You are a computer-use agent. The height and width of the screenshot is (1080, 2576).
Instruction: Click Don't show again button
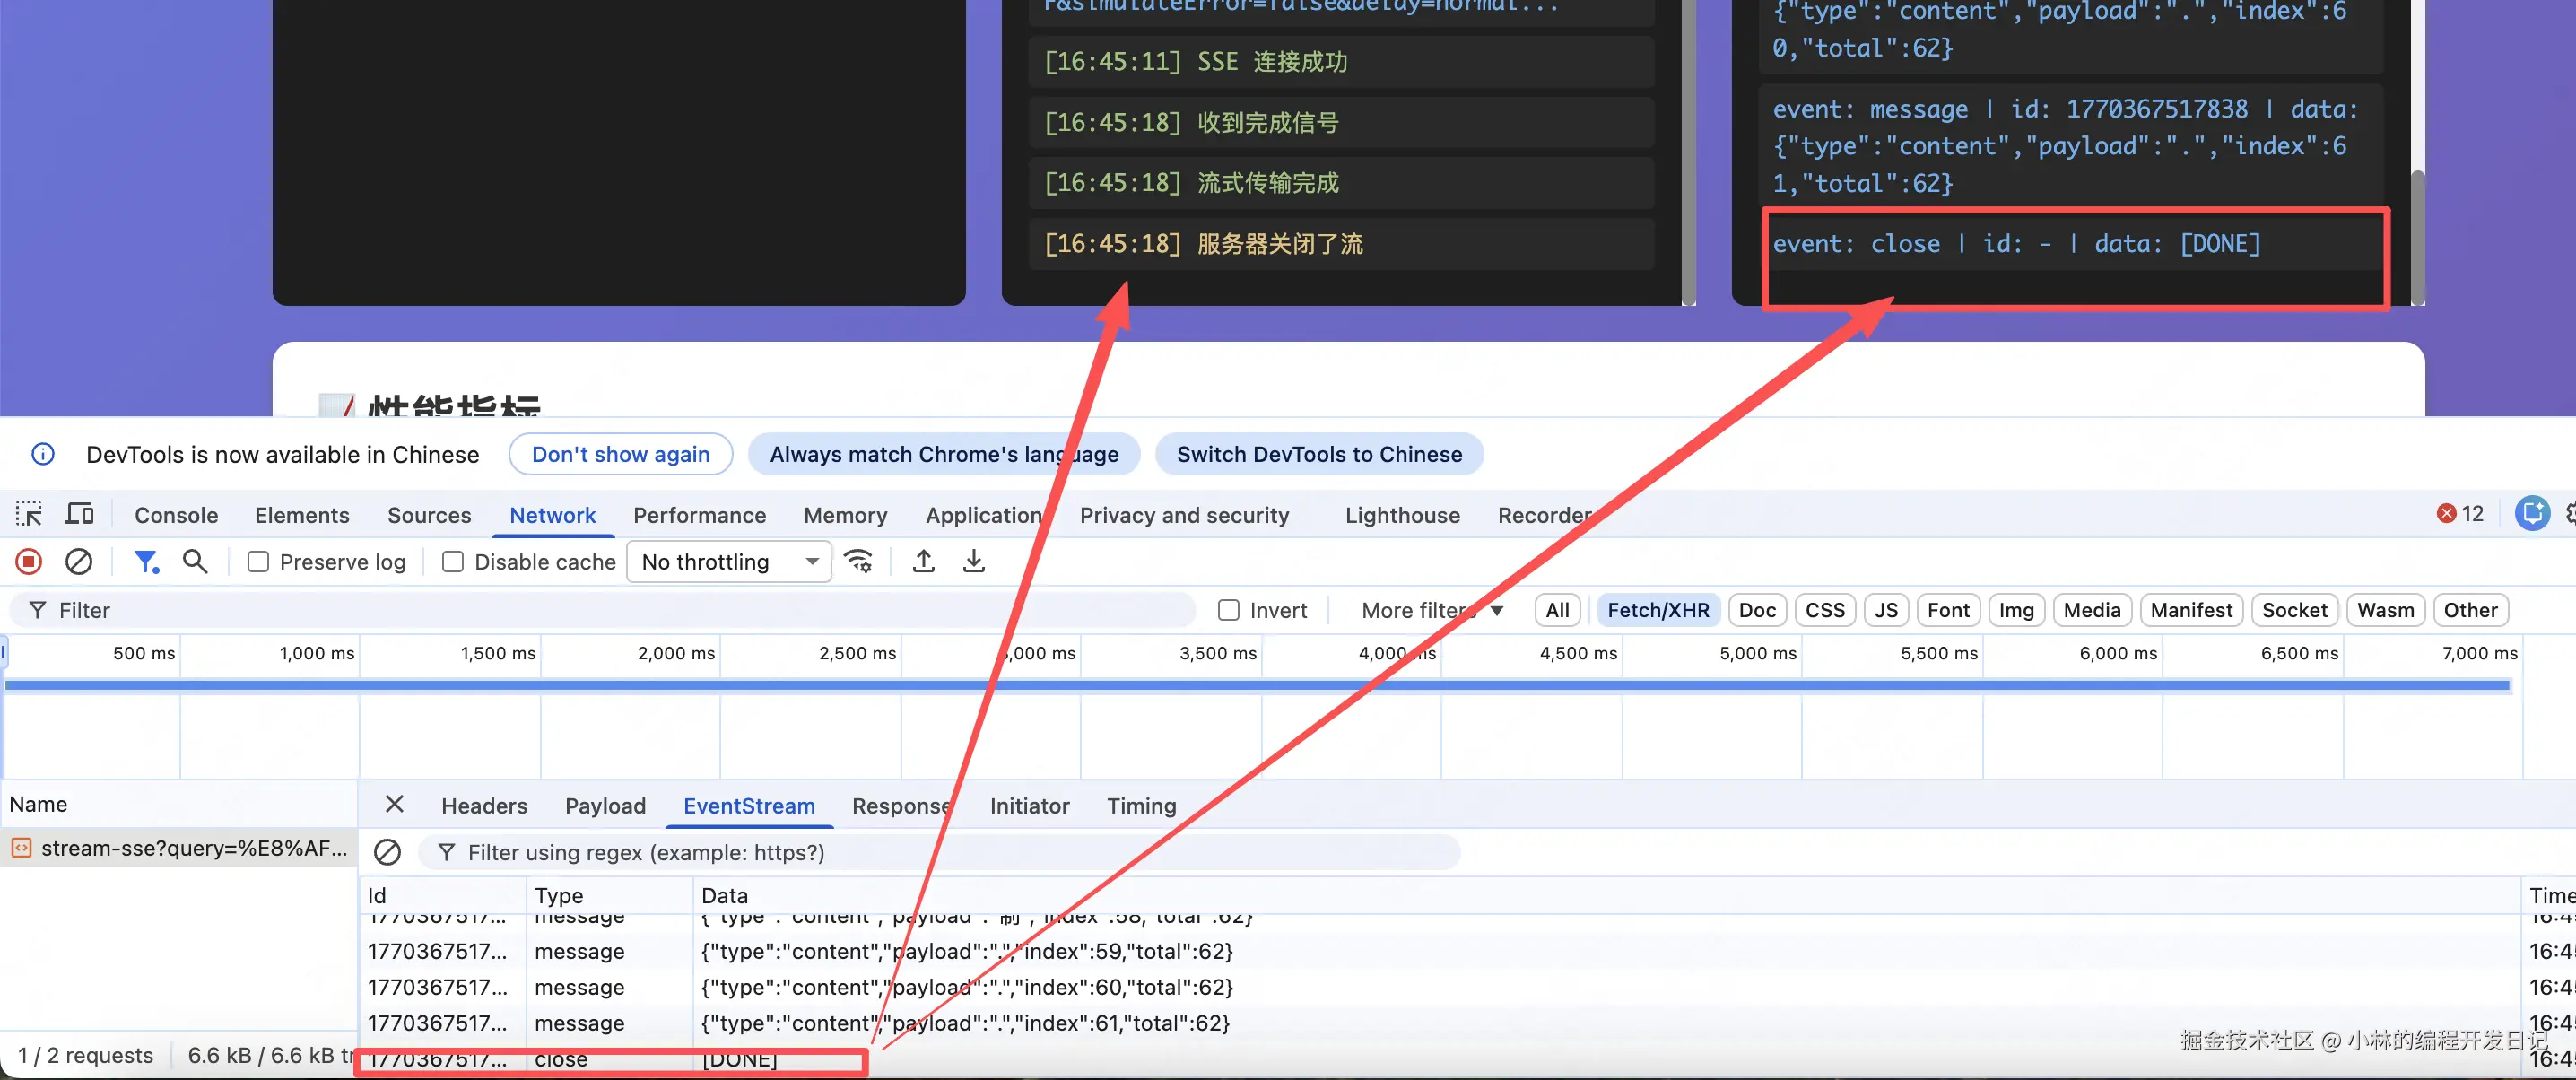point(620,454)
